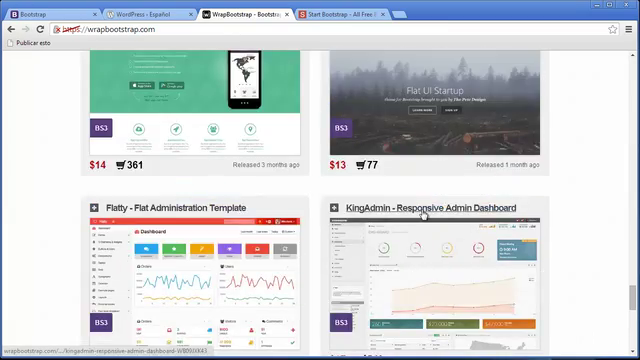Open the green mobile app template thumbnail
This screenshot has height=360, width=640.
[195, 102]
